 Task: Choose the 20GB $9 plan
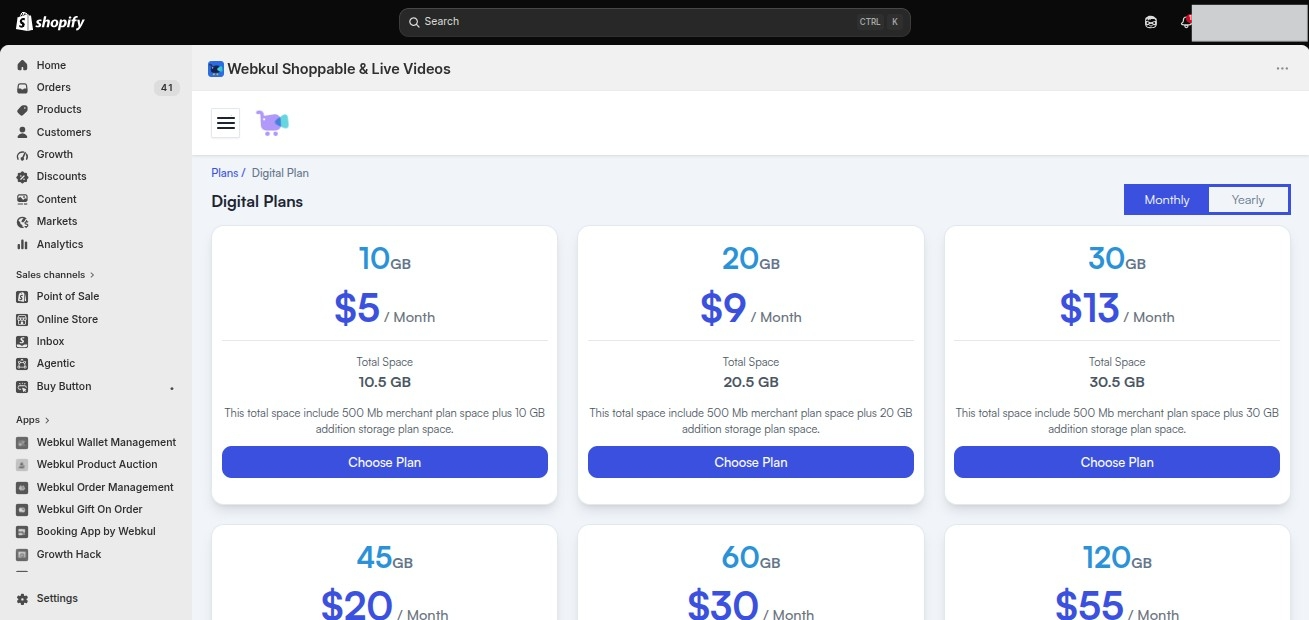[751, 462]
